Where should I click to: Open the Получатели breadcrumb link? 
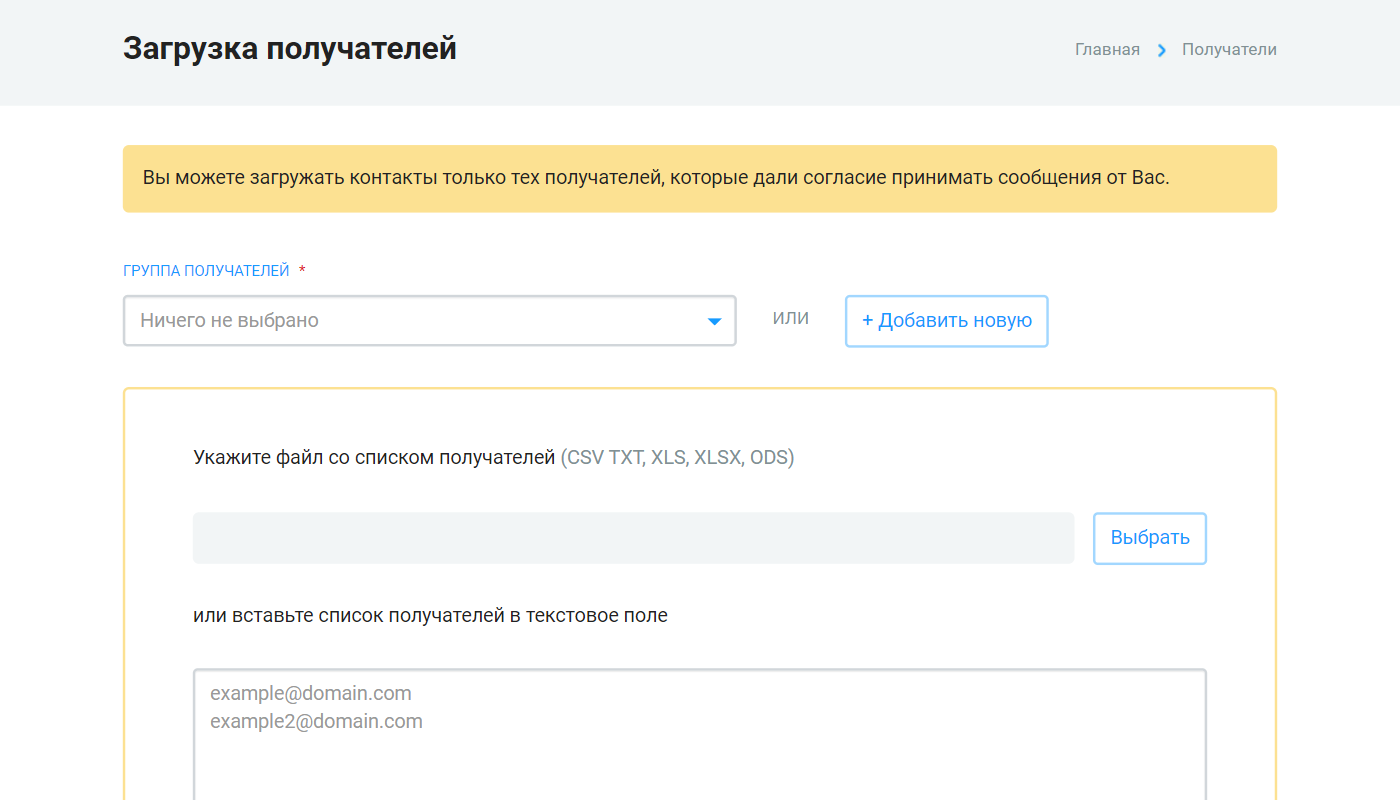pyautogui.click(x=1229, y=49)
